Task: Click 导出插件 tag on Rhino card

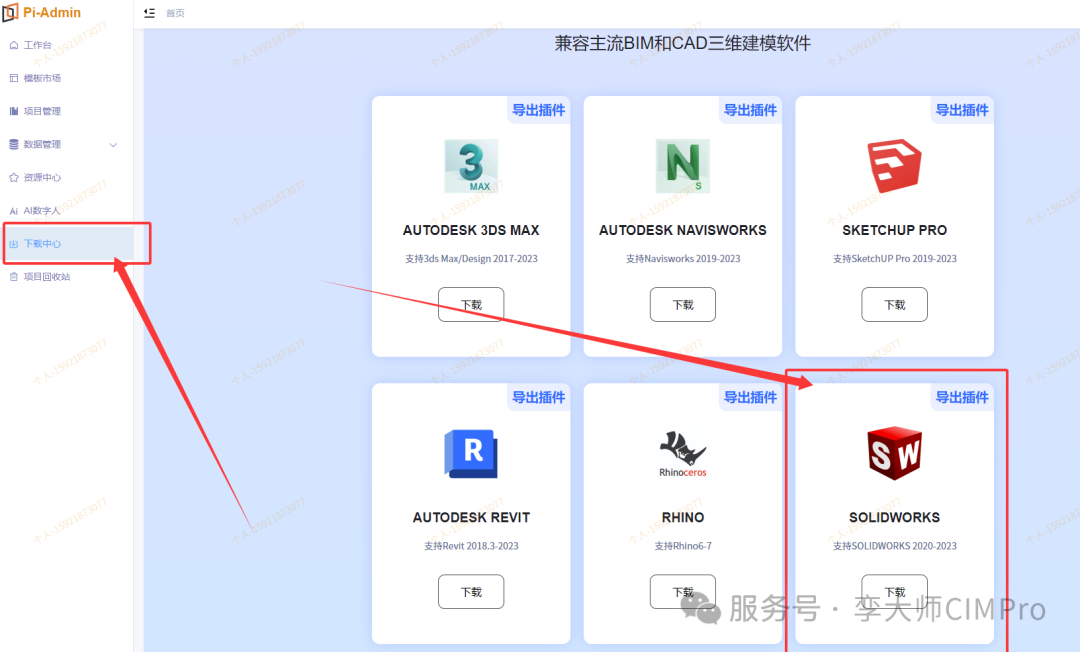Action: (750, 397)
